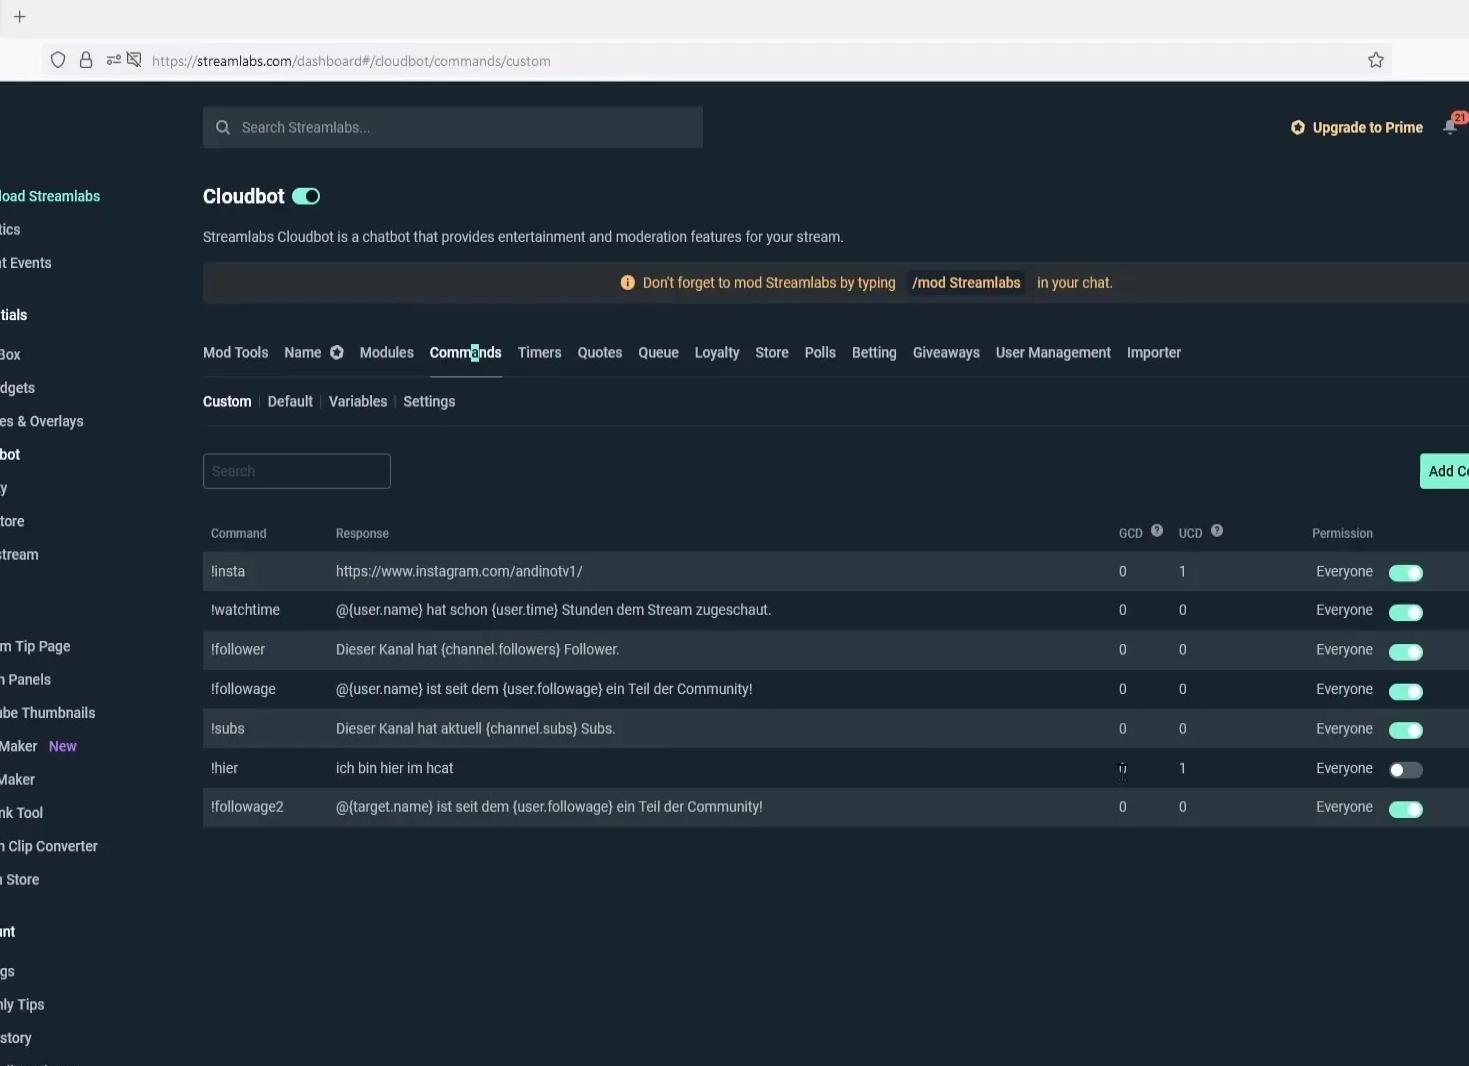Click the GCD help question mark icon
This screenshot has width=1469, height=1066.
[1156, 530]
